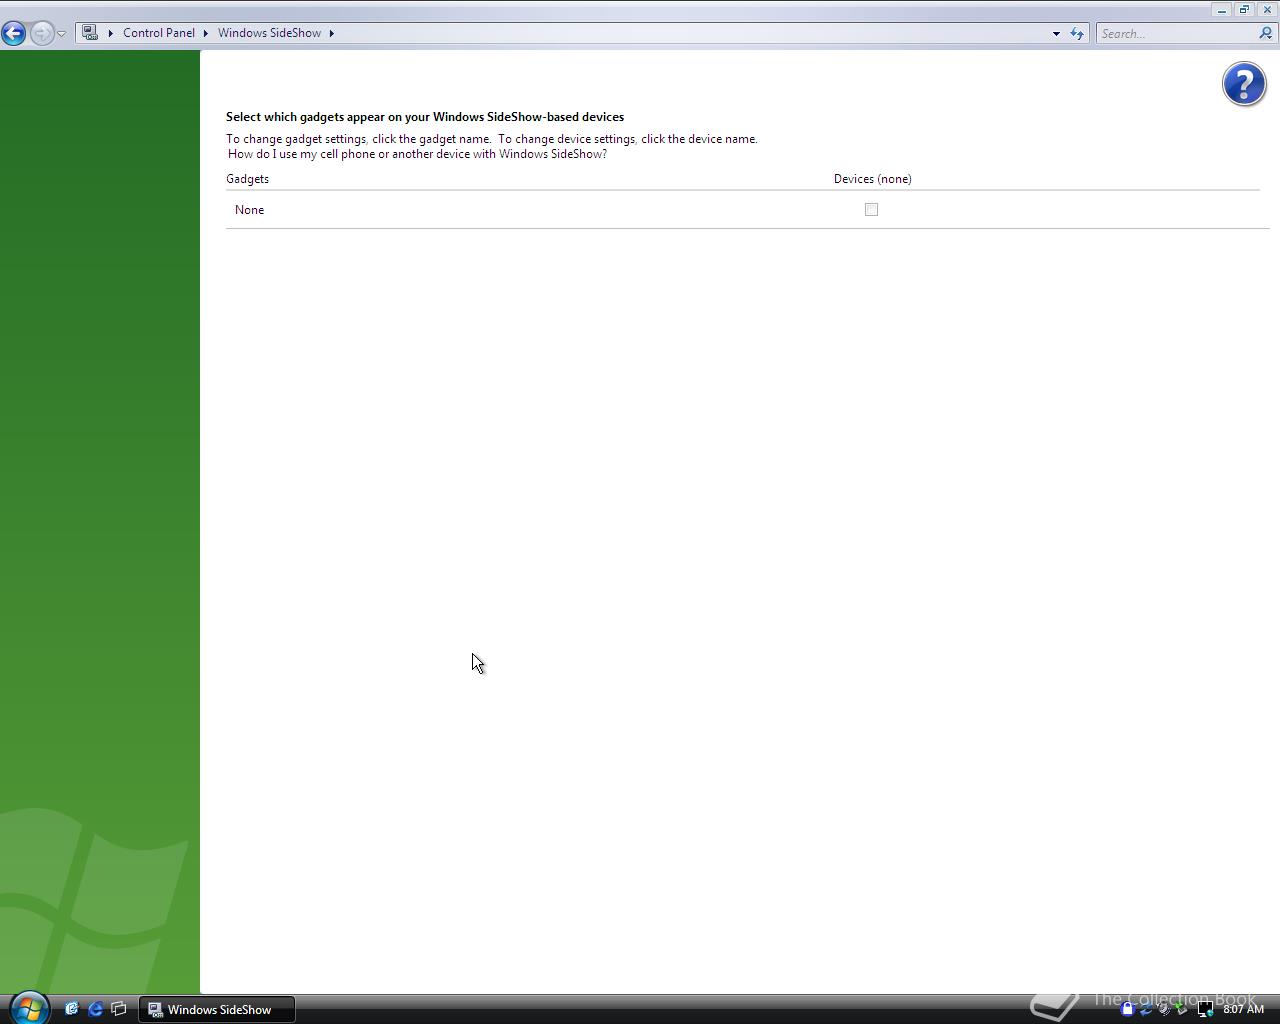Launch the first Quick Launch icon next to Start
The width and height of the screenshot is (1280, 1024).
[x=71, y=1009]
